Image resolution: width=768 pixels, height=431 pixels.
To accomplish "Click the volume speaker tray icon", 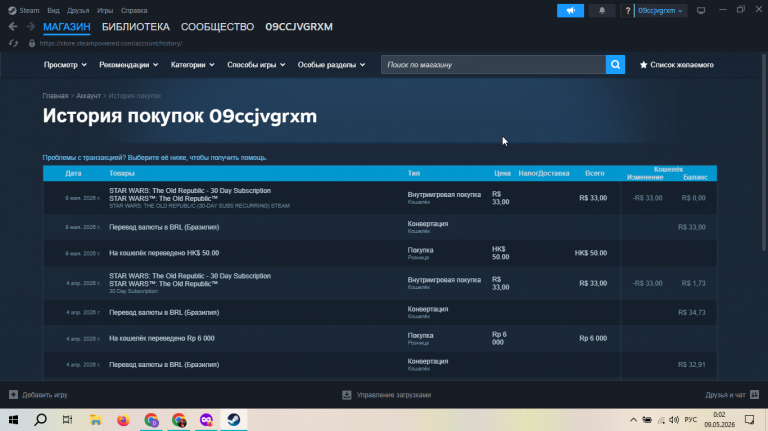I will coord(674,420).
